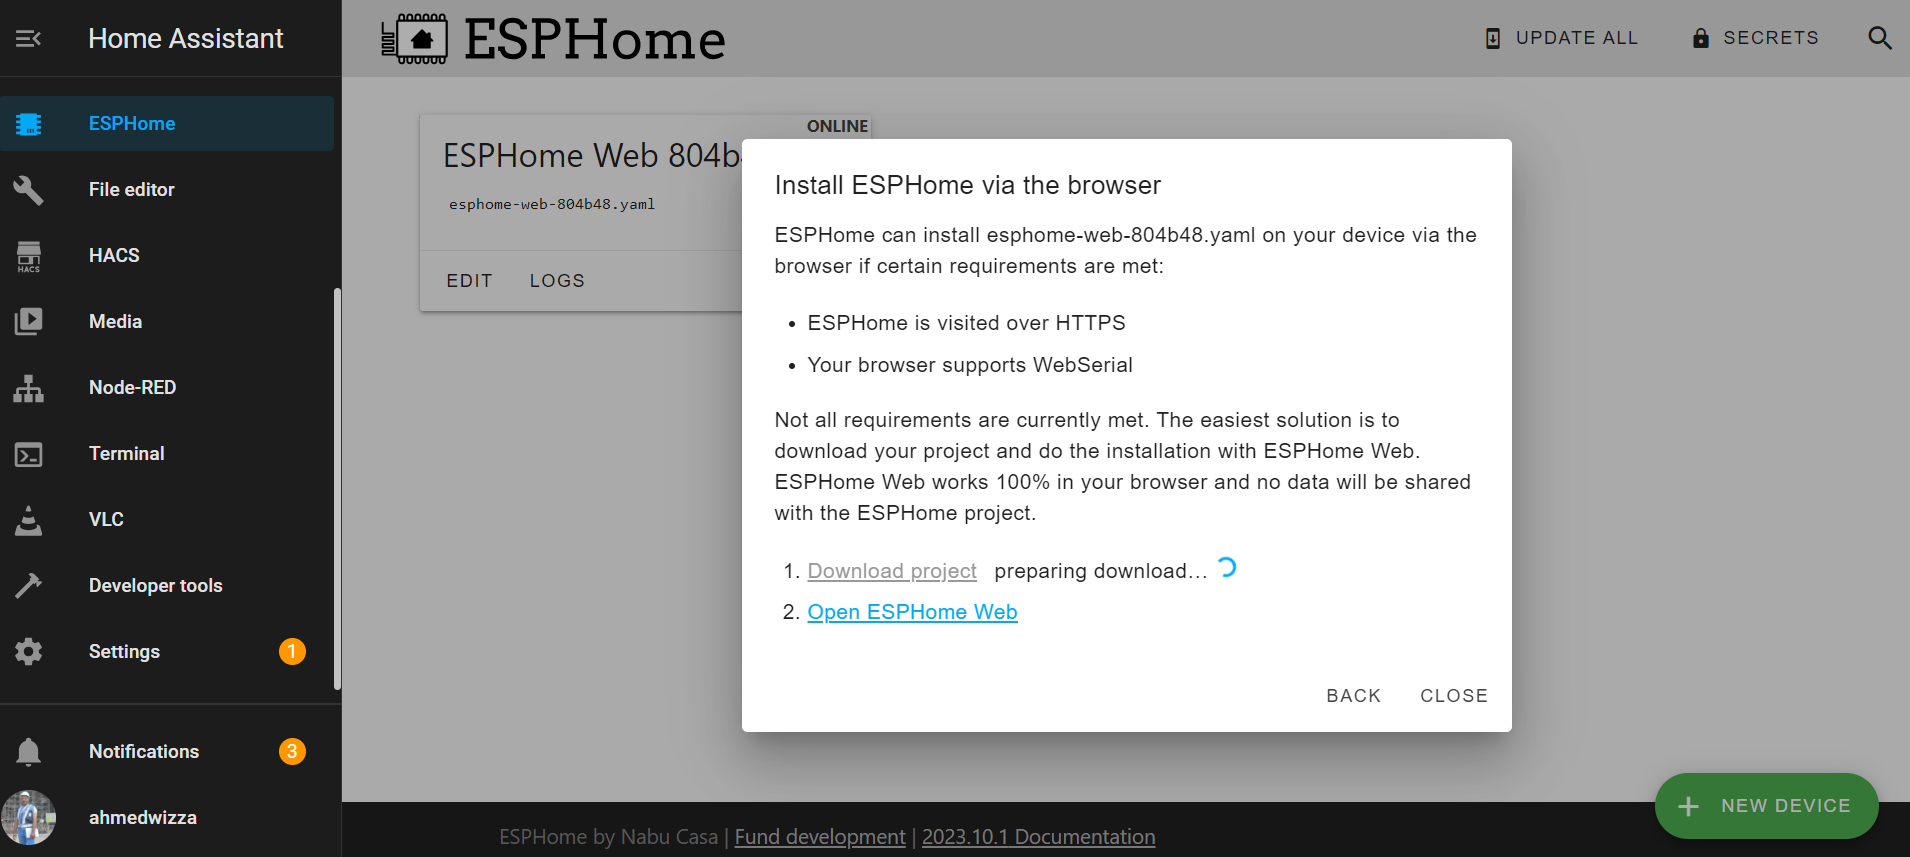Open the ESPHome Web link
The height and width of the screenshot is (857, 1910).
click(912, 612)
